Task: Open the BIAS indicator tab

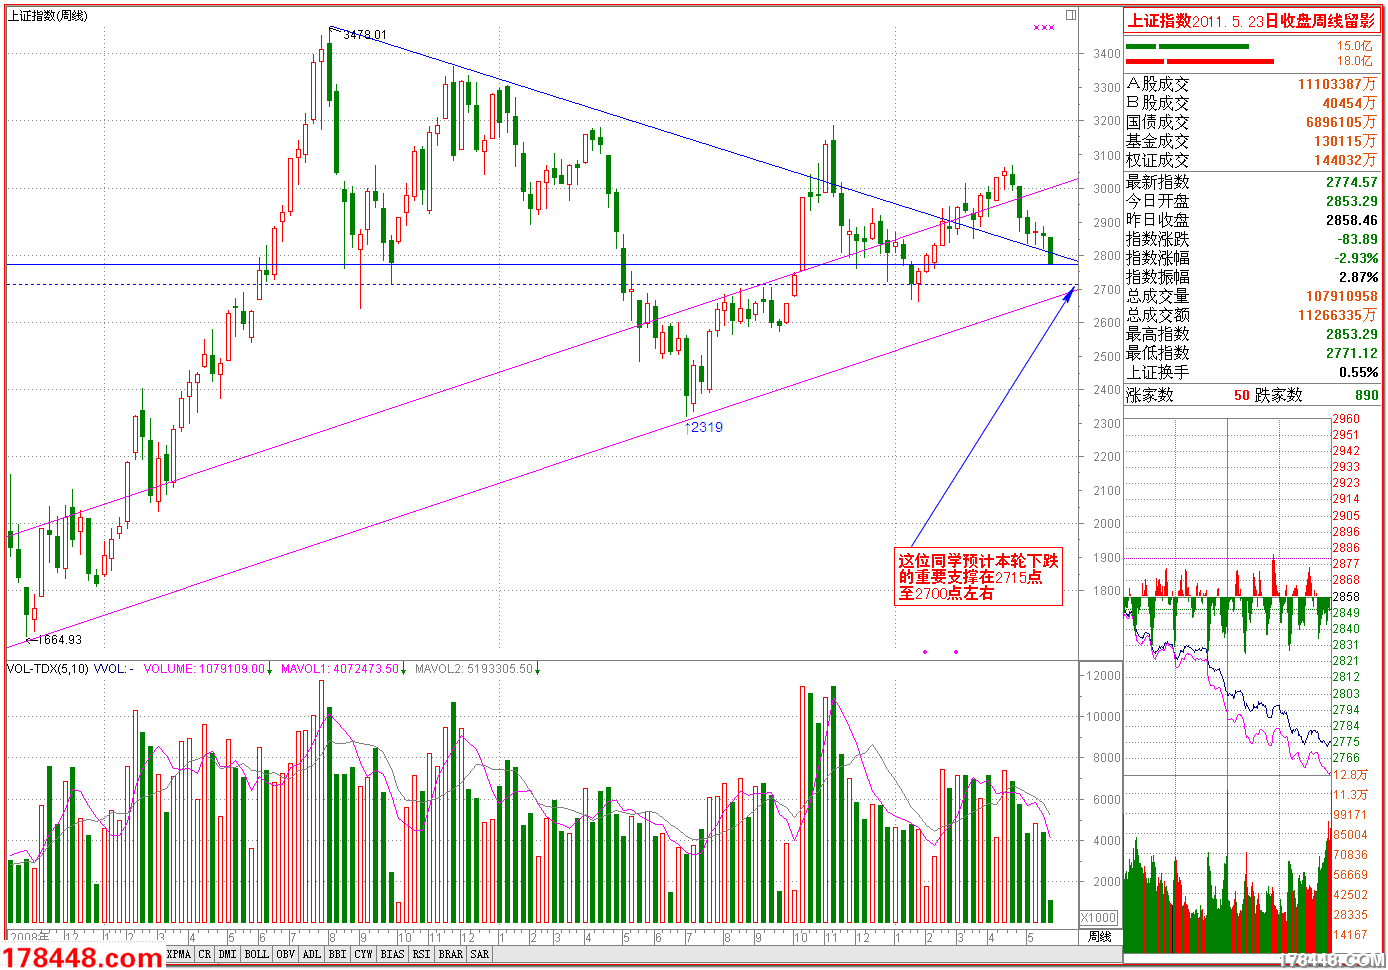Action: [x=393, y=954]
